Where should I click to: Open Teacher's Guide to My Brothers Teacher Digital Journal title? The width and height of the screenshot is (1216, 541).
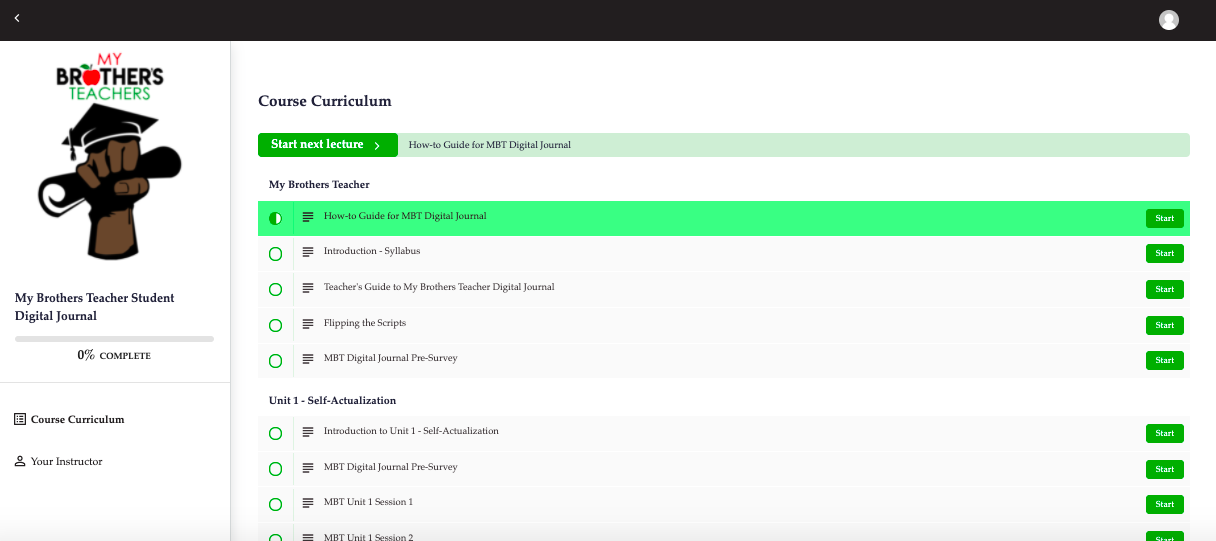(x=439, y=287)
